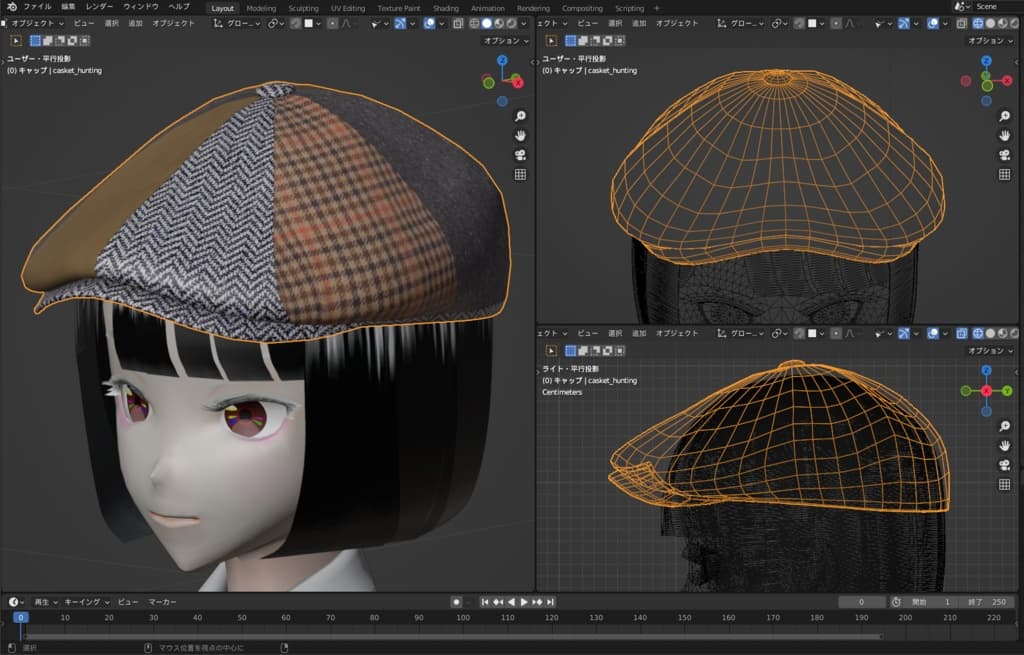1024x655 pixels.
Task: Click the zoom magnifier icon in the main viewport
Action: click(x=520, y=116)
